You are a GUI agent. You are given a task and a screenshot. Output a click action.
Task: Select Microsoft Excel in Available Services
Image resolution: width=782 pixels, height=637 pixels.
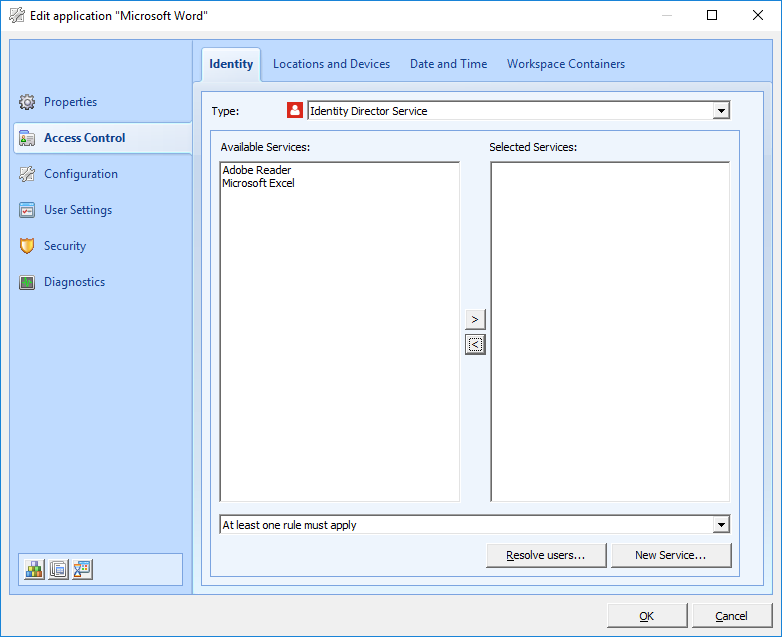tap(258, 184)
